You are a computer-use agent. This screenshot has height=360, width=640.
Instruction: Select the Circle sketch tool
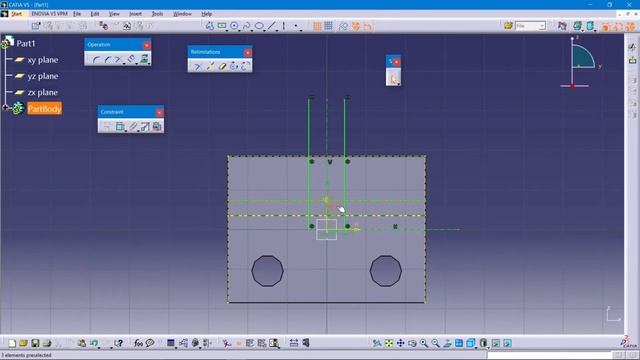pos(234,26)
